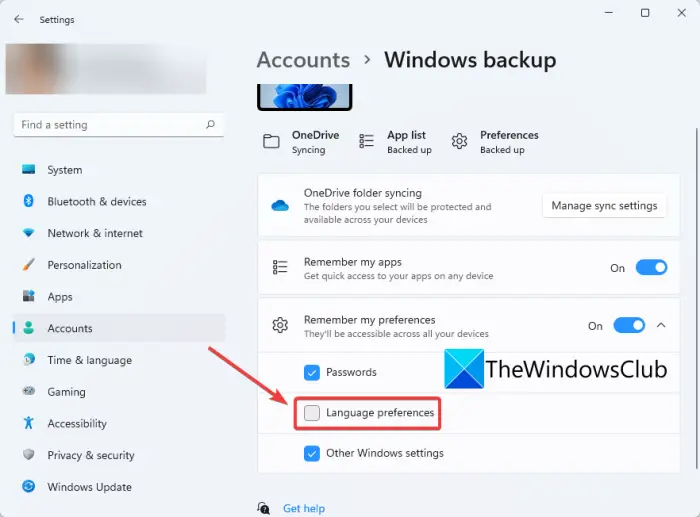Open System settings category
700x517 pixels.
point(119,170)
